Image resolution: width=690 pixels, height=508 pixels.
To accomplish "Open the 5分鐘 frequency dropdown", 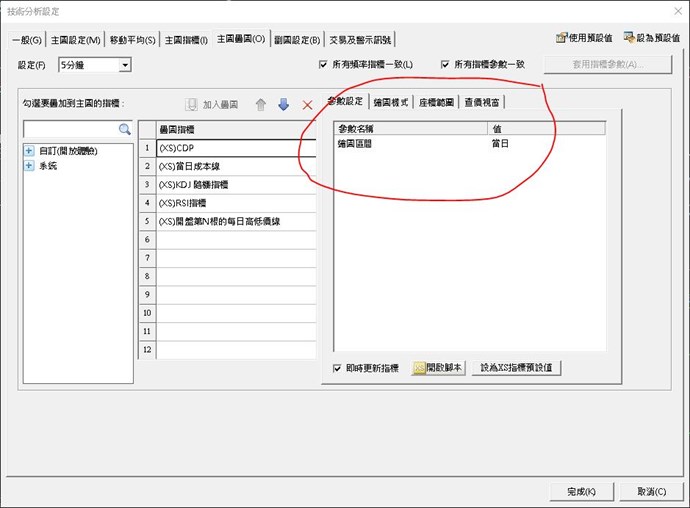I will pyautogui.click(x=125, y=65).
